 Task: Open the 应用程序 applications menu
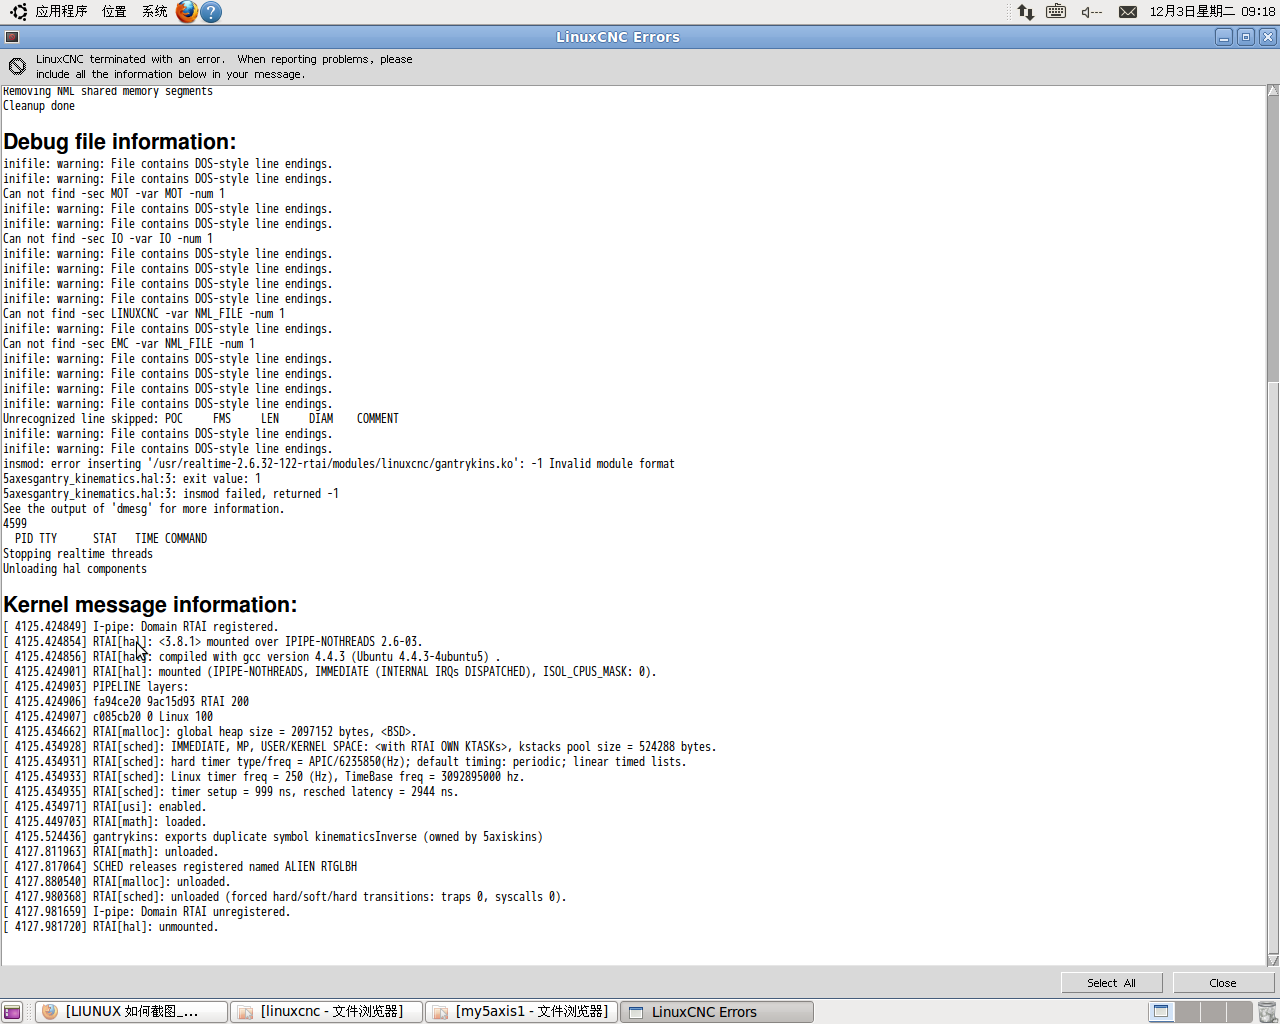coord(61,12)
